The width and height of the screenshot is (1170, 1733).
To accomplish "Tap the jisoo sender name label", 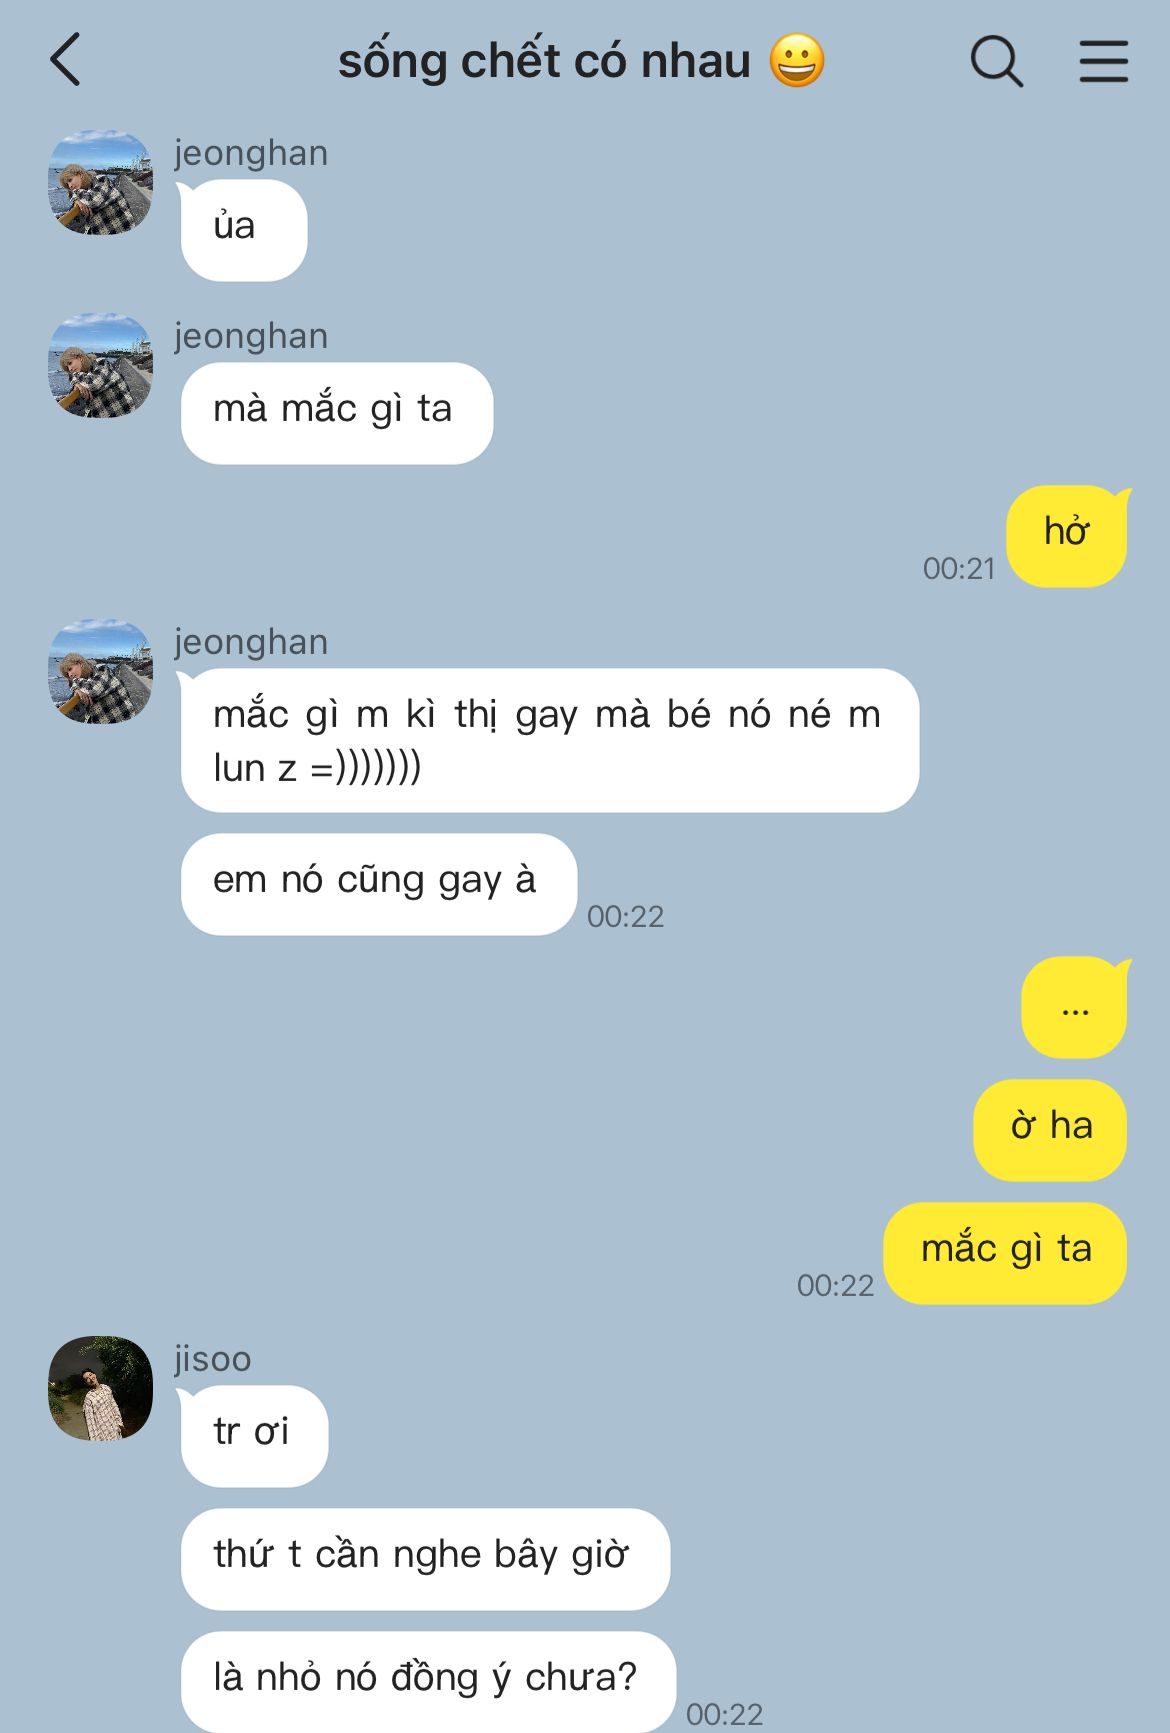I will [213, 1359].
